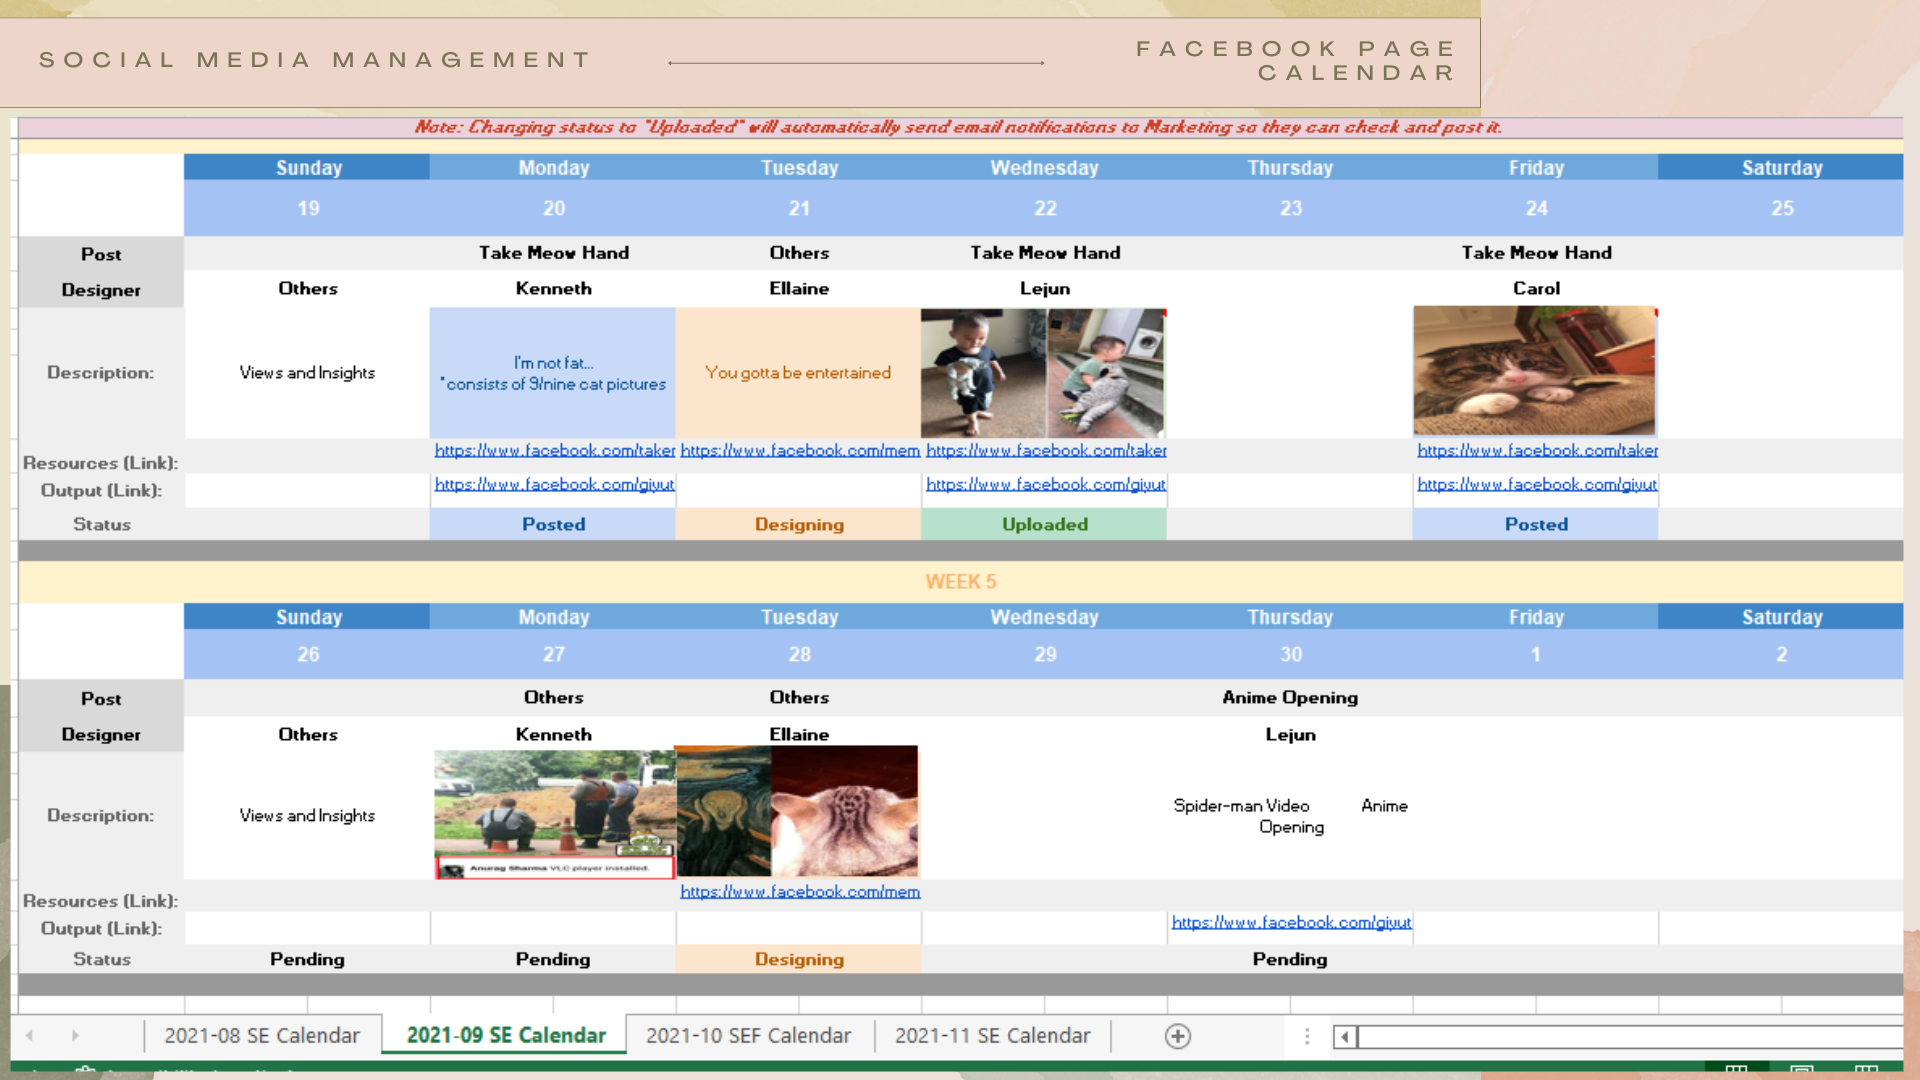Add a new sheet with plus icon
The image size is (1920, 1080).
pos(1178,1036)
